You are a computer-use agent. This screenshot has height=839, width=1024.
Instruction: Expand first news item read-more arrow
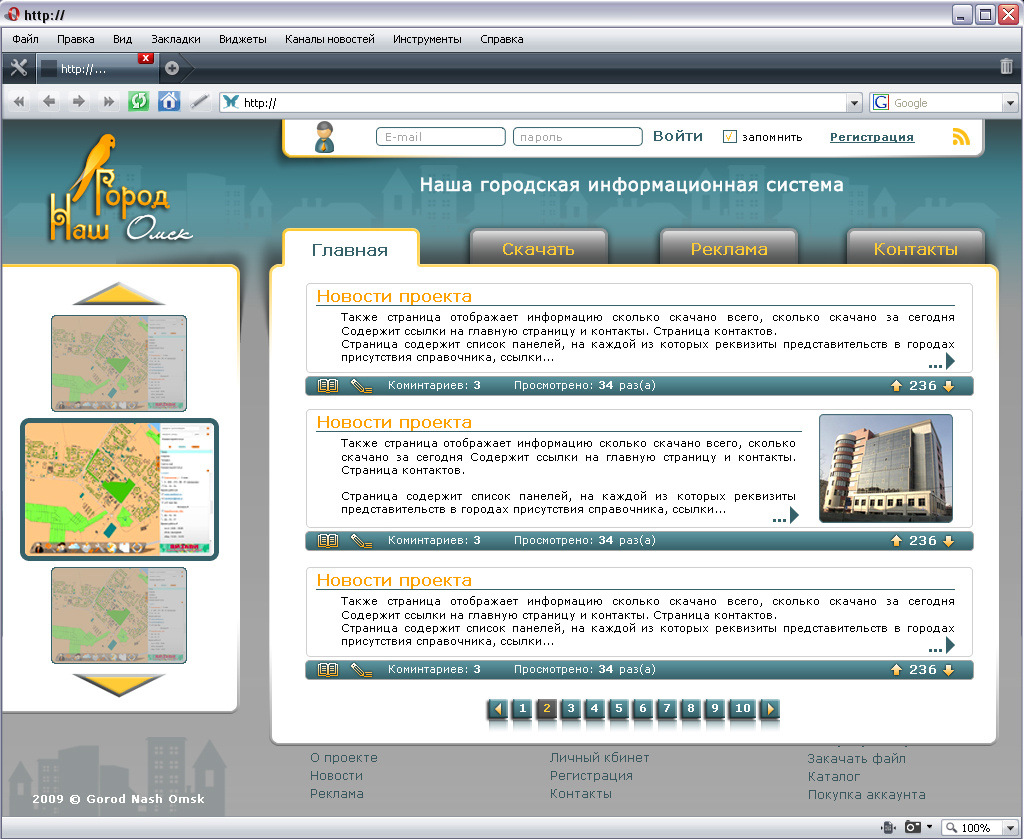[x=942, y=362]
